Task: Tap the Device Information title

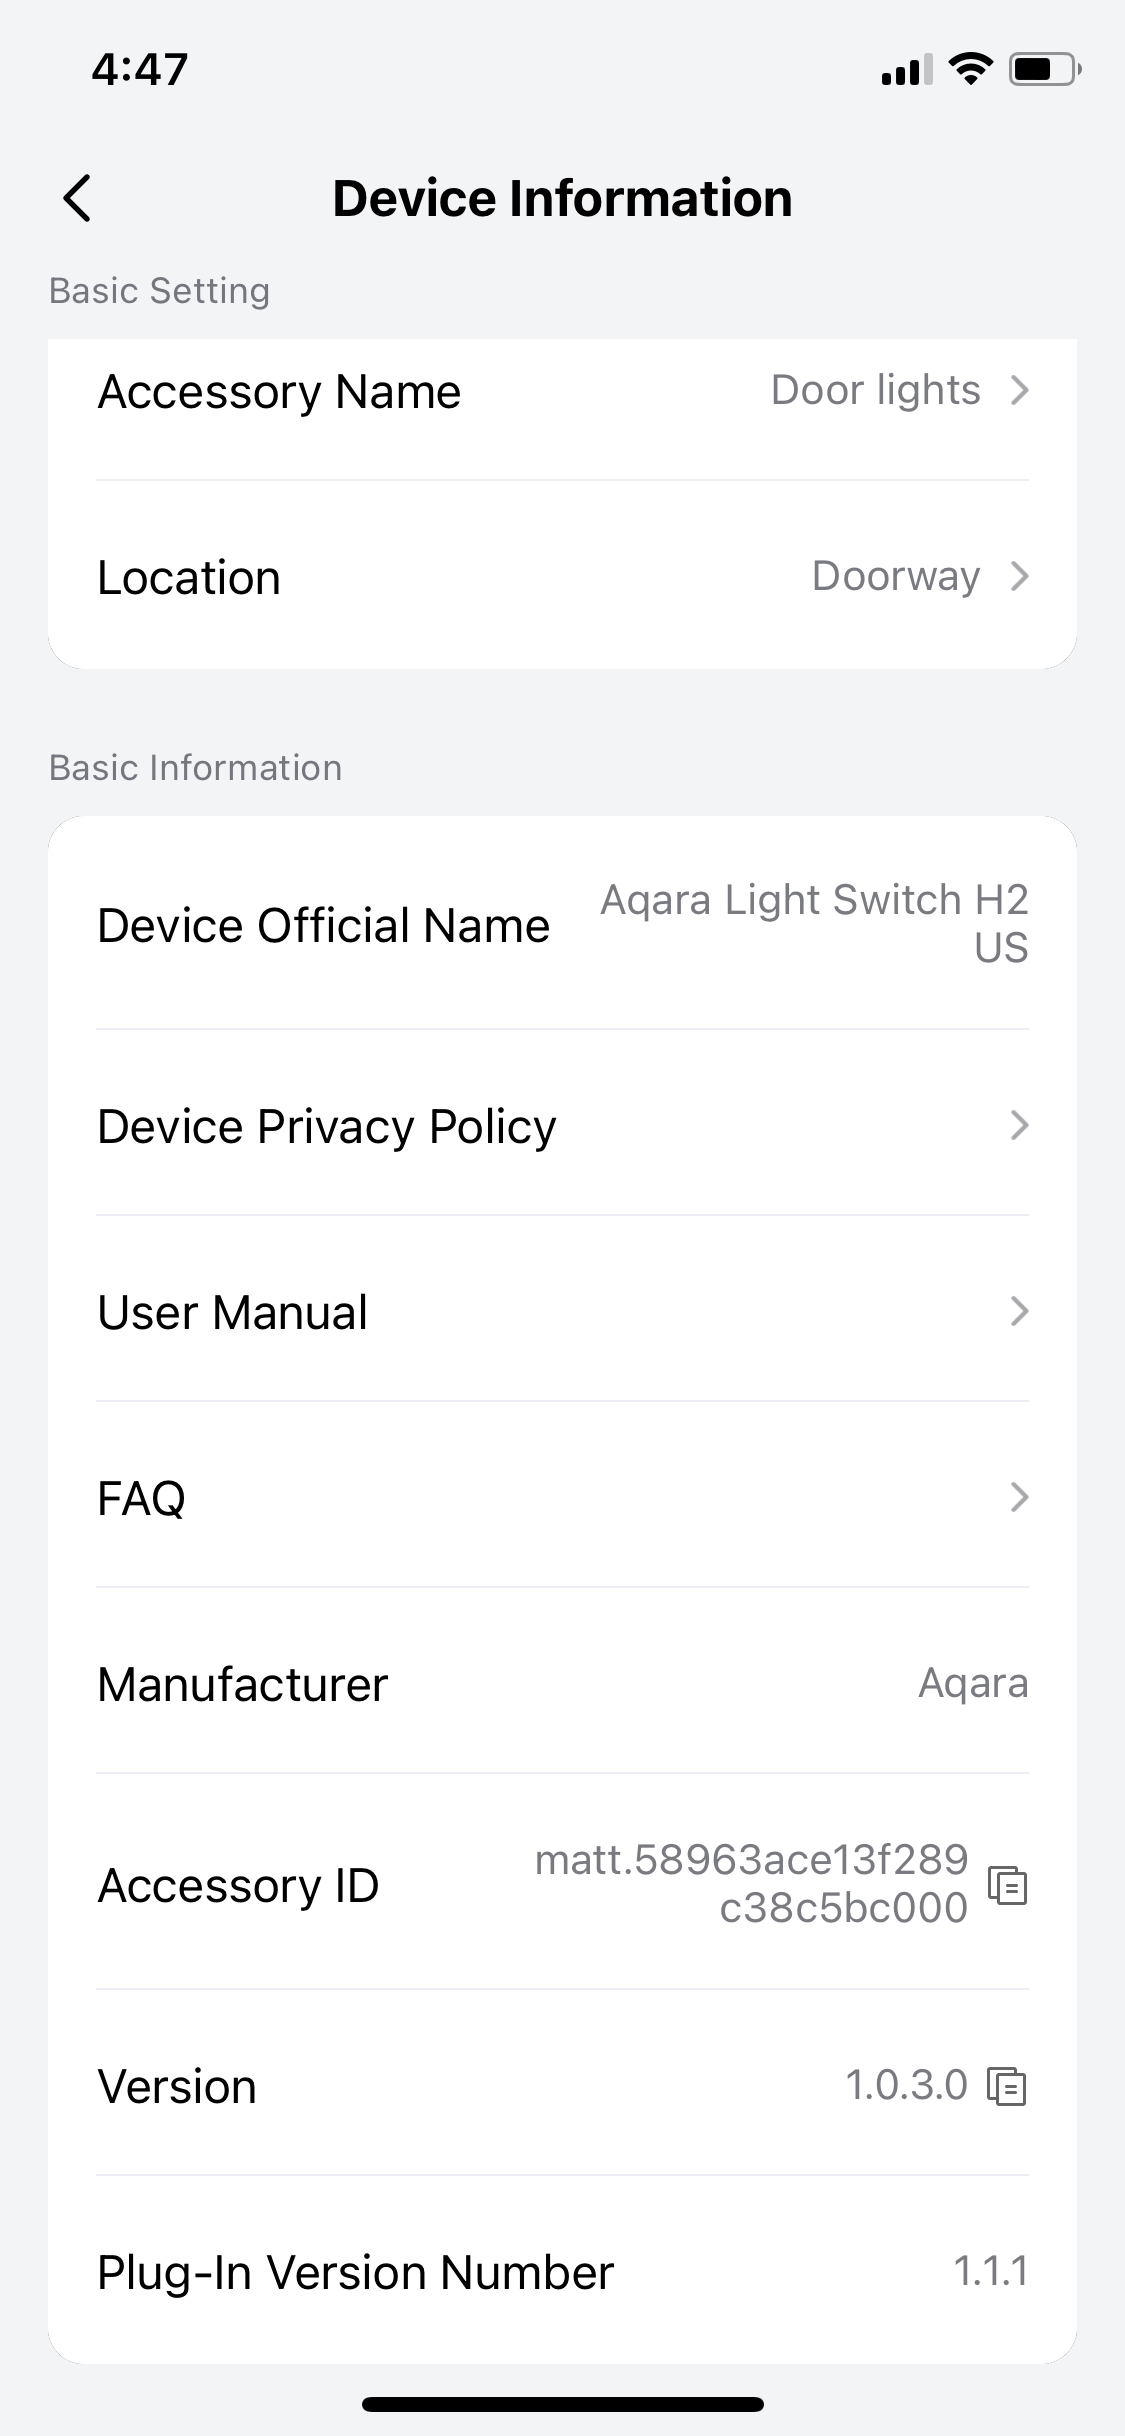Action: [562, 198]
